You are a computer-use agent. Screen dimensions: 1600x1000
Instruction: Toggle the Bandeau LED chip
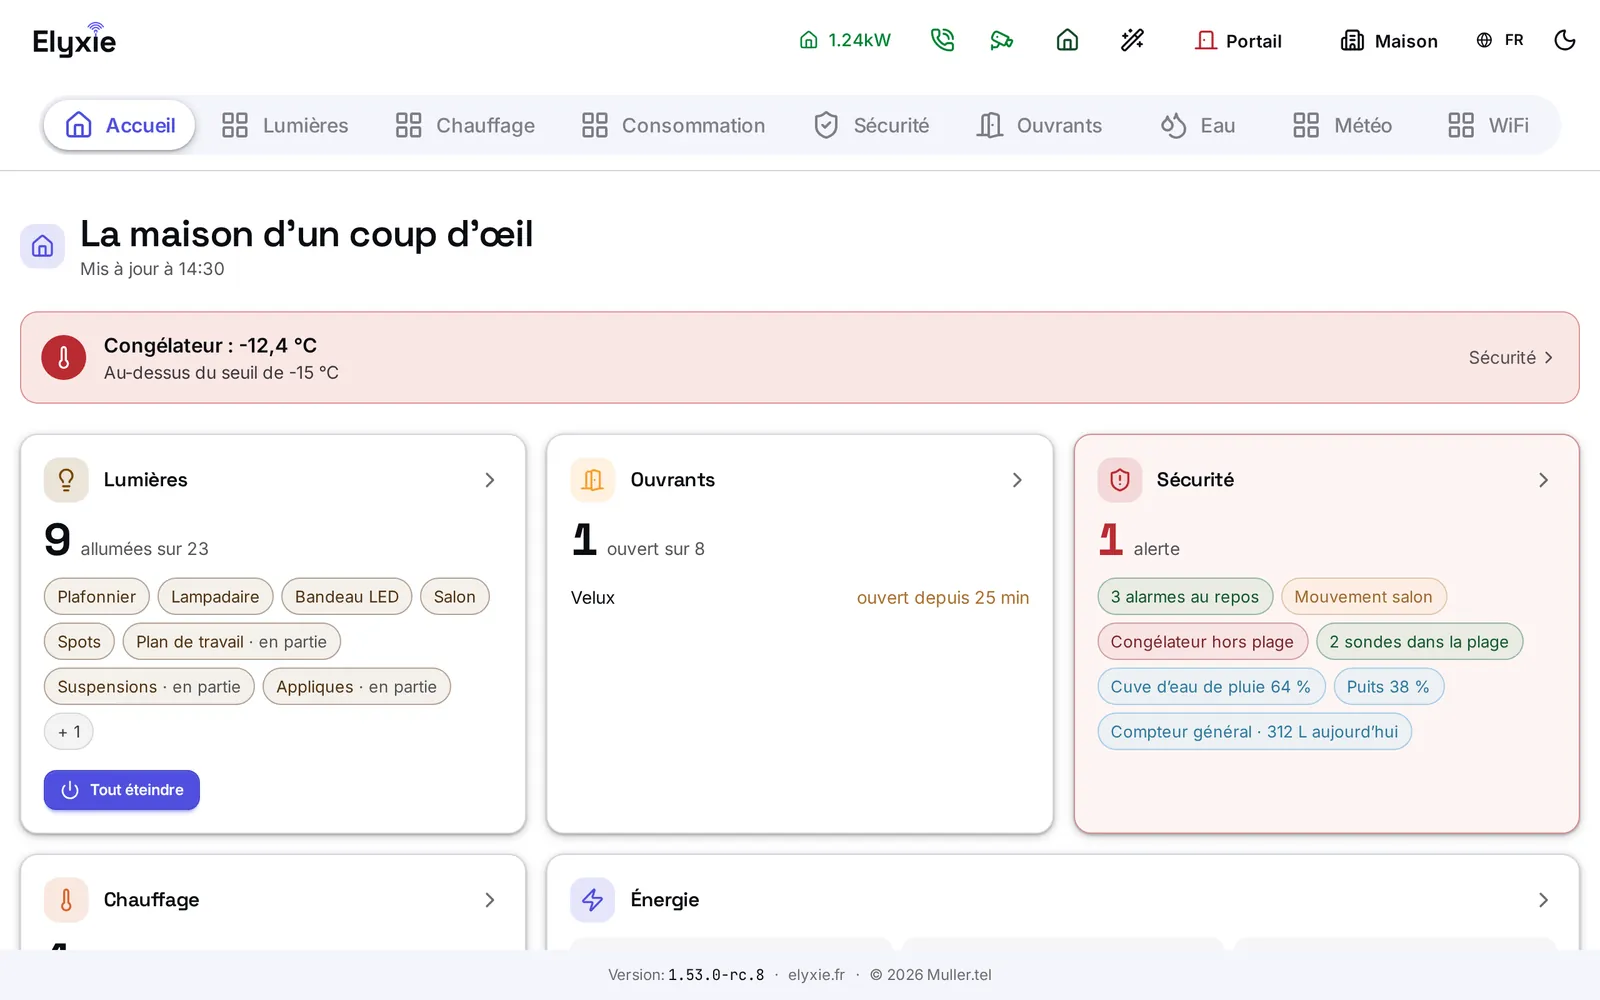(347, 597)
